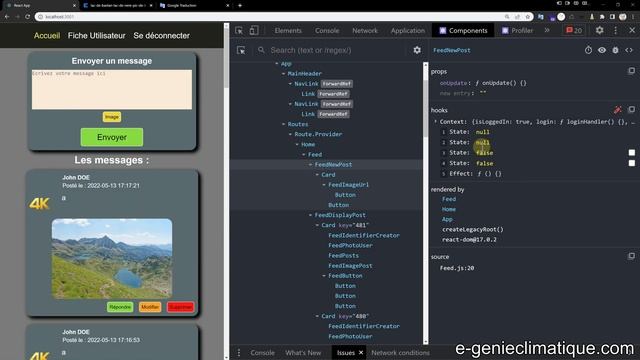The image size is (640, 360).
Task: Open component tree view settings gear
Action: 417,50
